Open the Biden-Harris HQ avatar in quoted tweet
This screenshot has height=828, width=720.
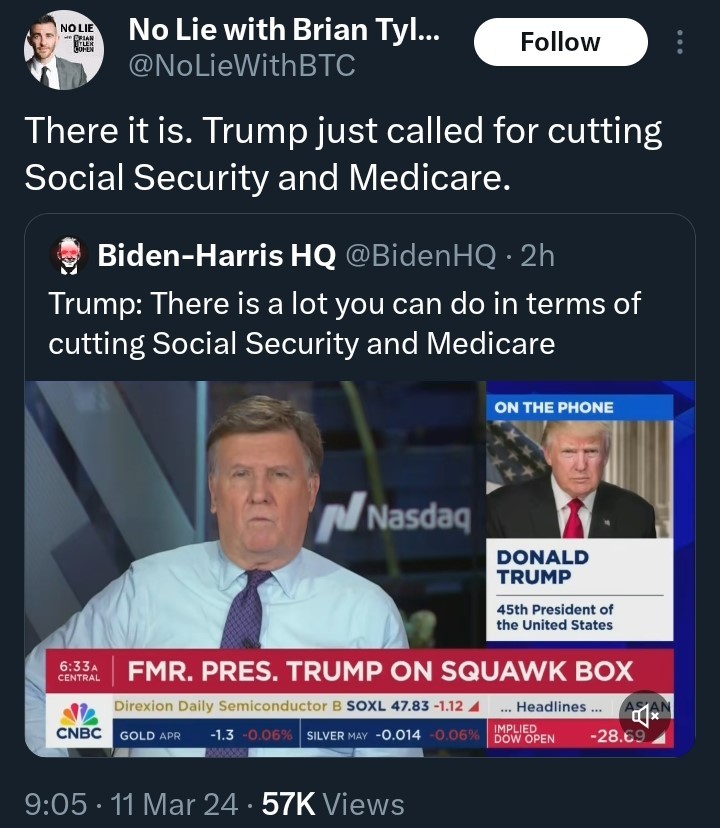pos(69,256)
